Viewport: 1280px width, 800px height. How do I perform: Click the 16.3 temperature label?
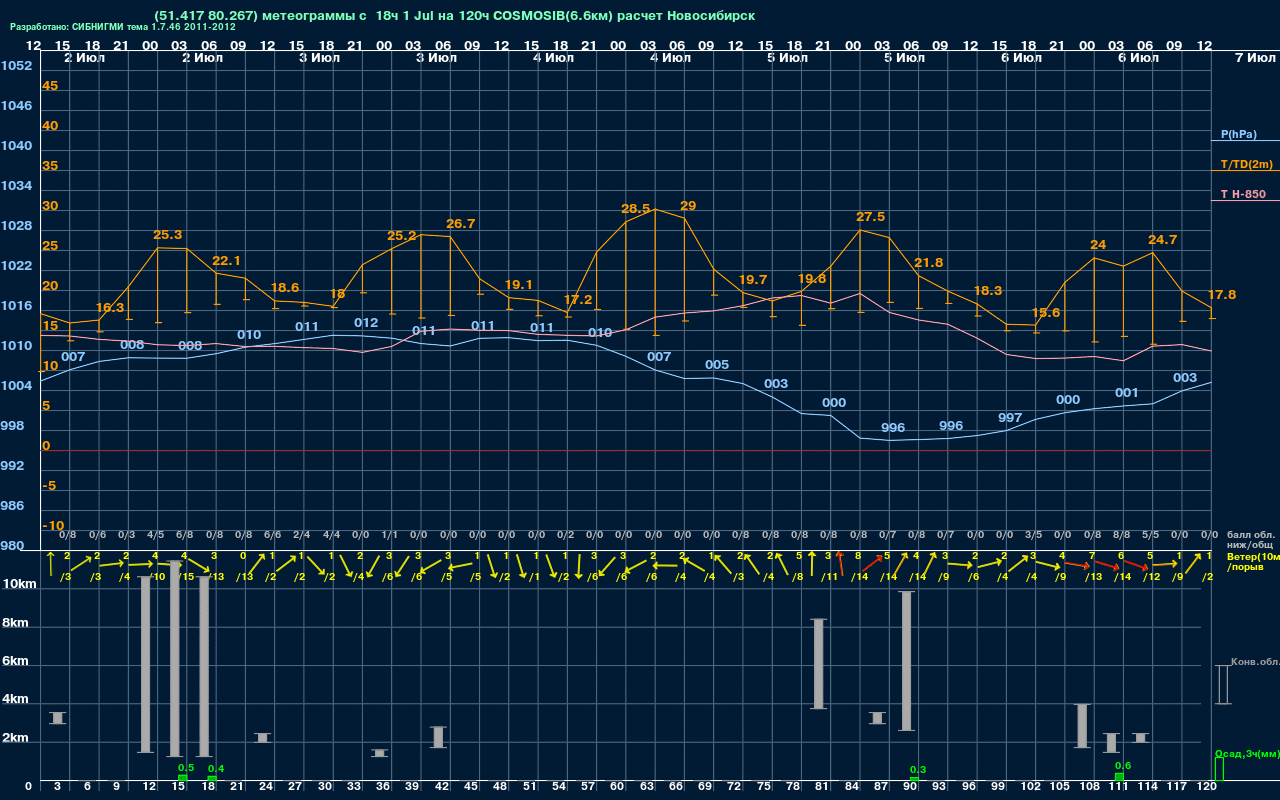tap(110, 308)
